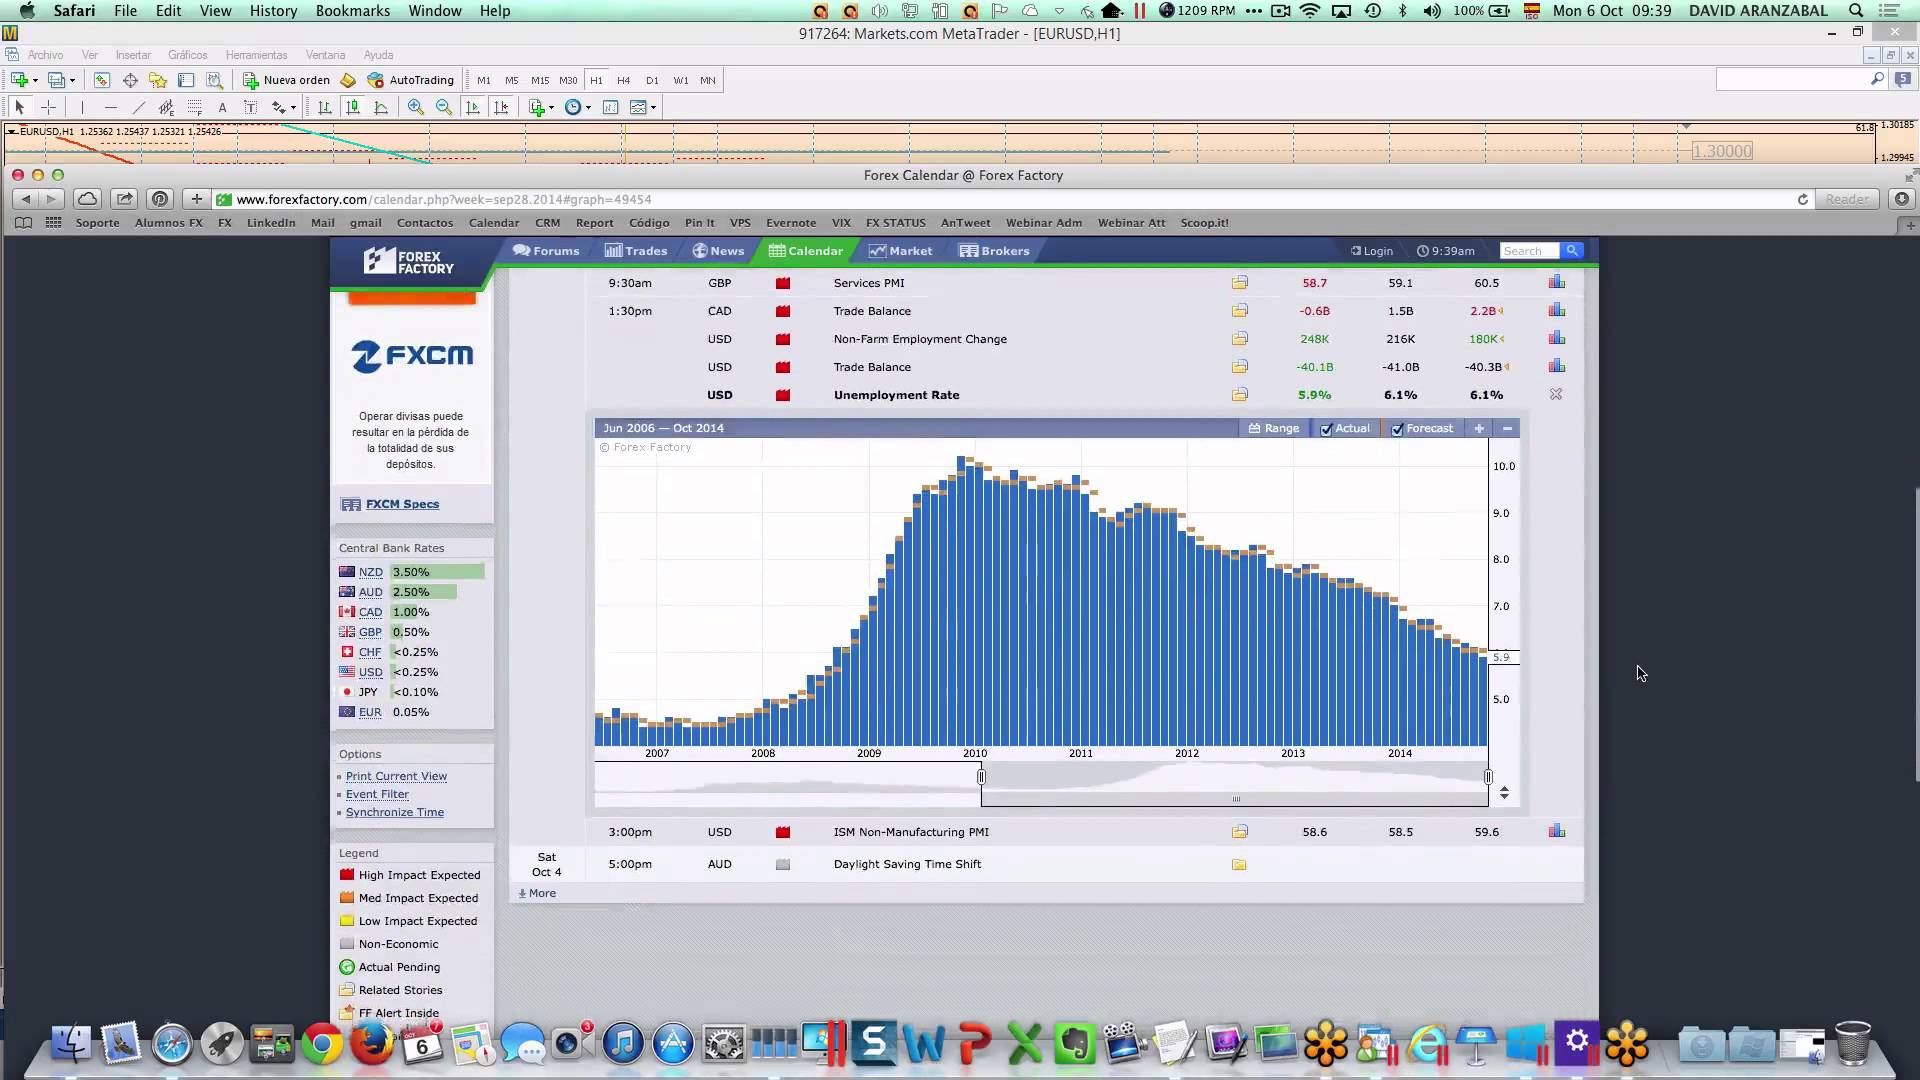The image size is (1920, 1080).
Task: Click the chart resize up-down arrows
Action: (1504, 792)
